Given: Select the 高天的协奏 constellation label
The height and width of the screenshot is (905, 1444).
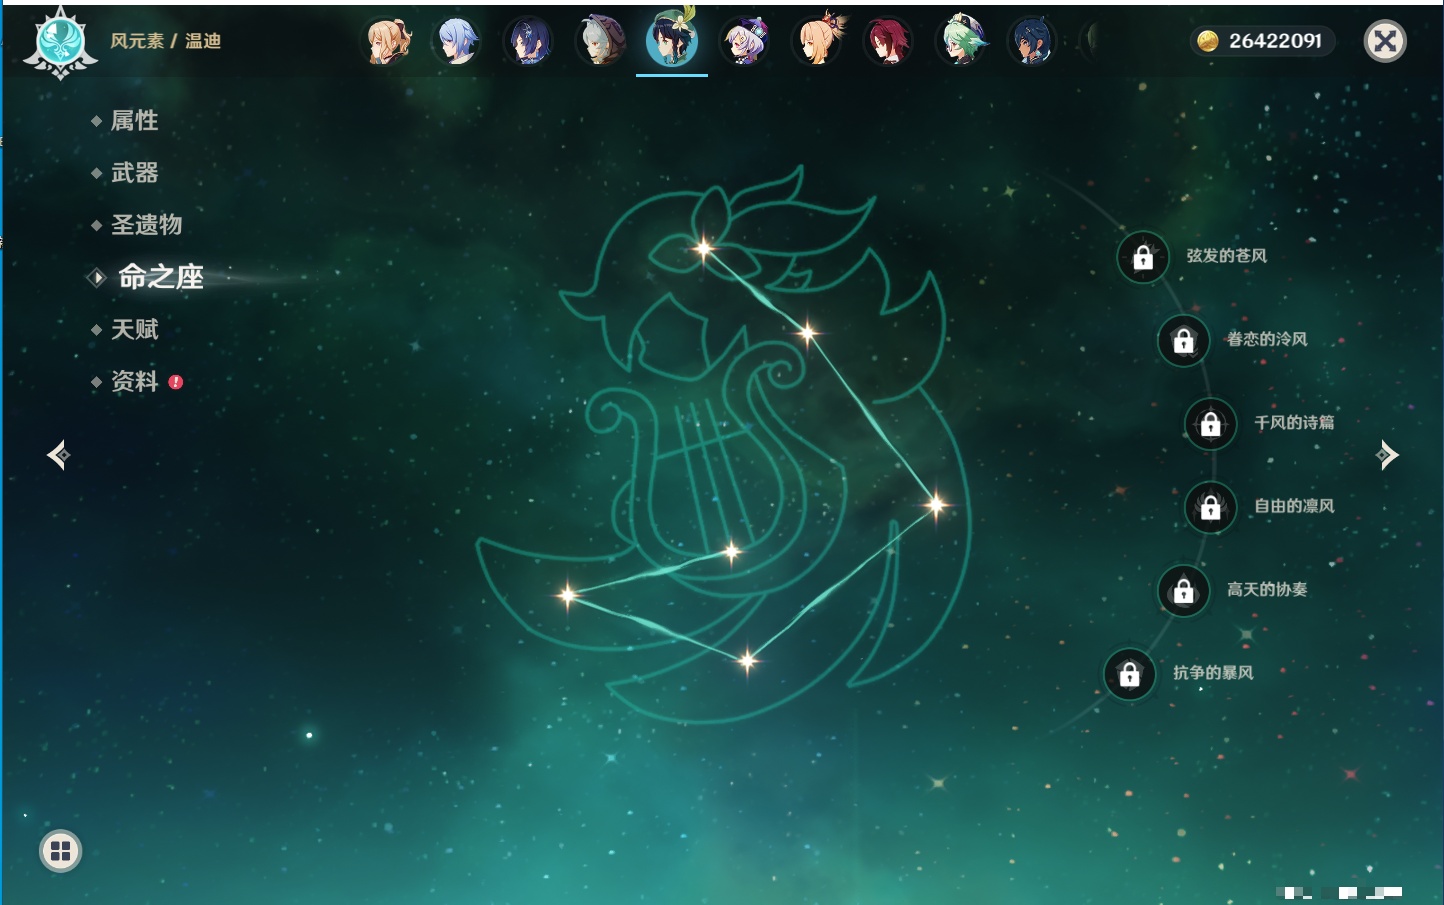Looking at the screenshot, I should [1267, 590].
